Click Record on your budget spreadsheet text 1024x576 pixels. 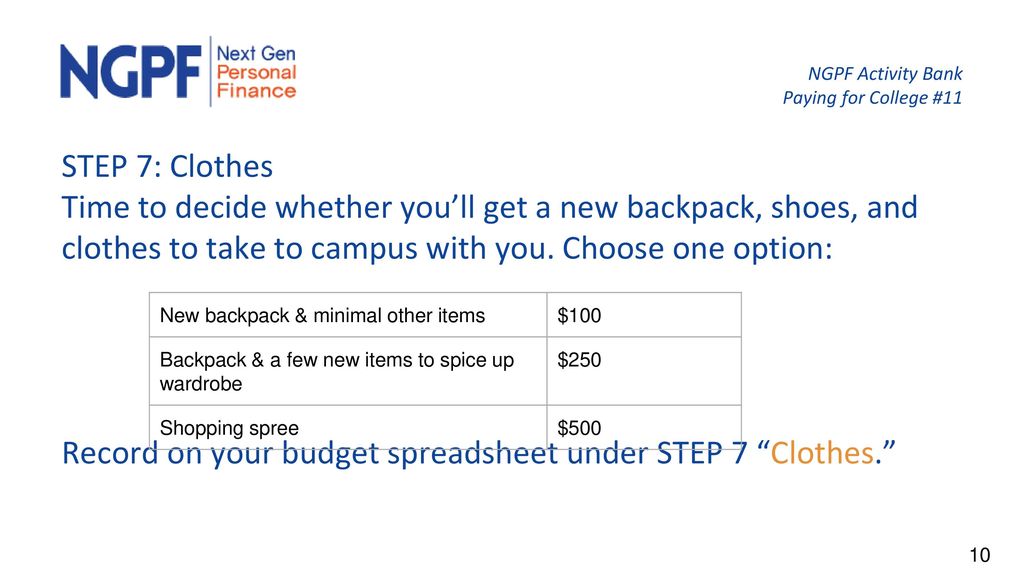[x=310, y=453]
